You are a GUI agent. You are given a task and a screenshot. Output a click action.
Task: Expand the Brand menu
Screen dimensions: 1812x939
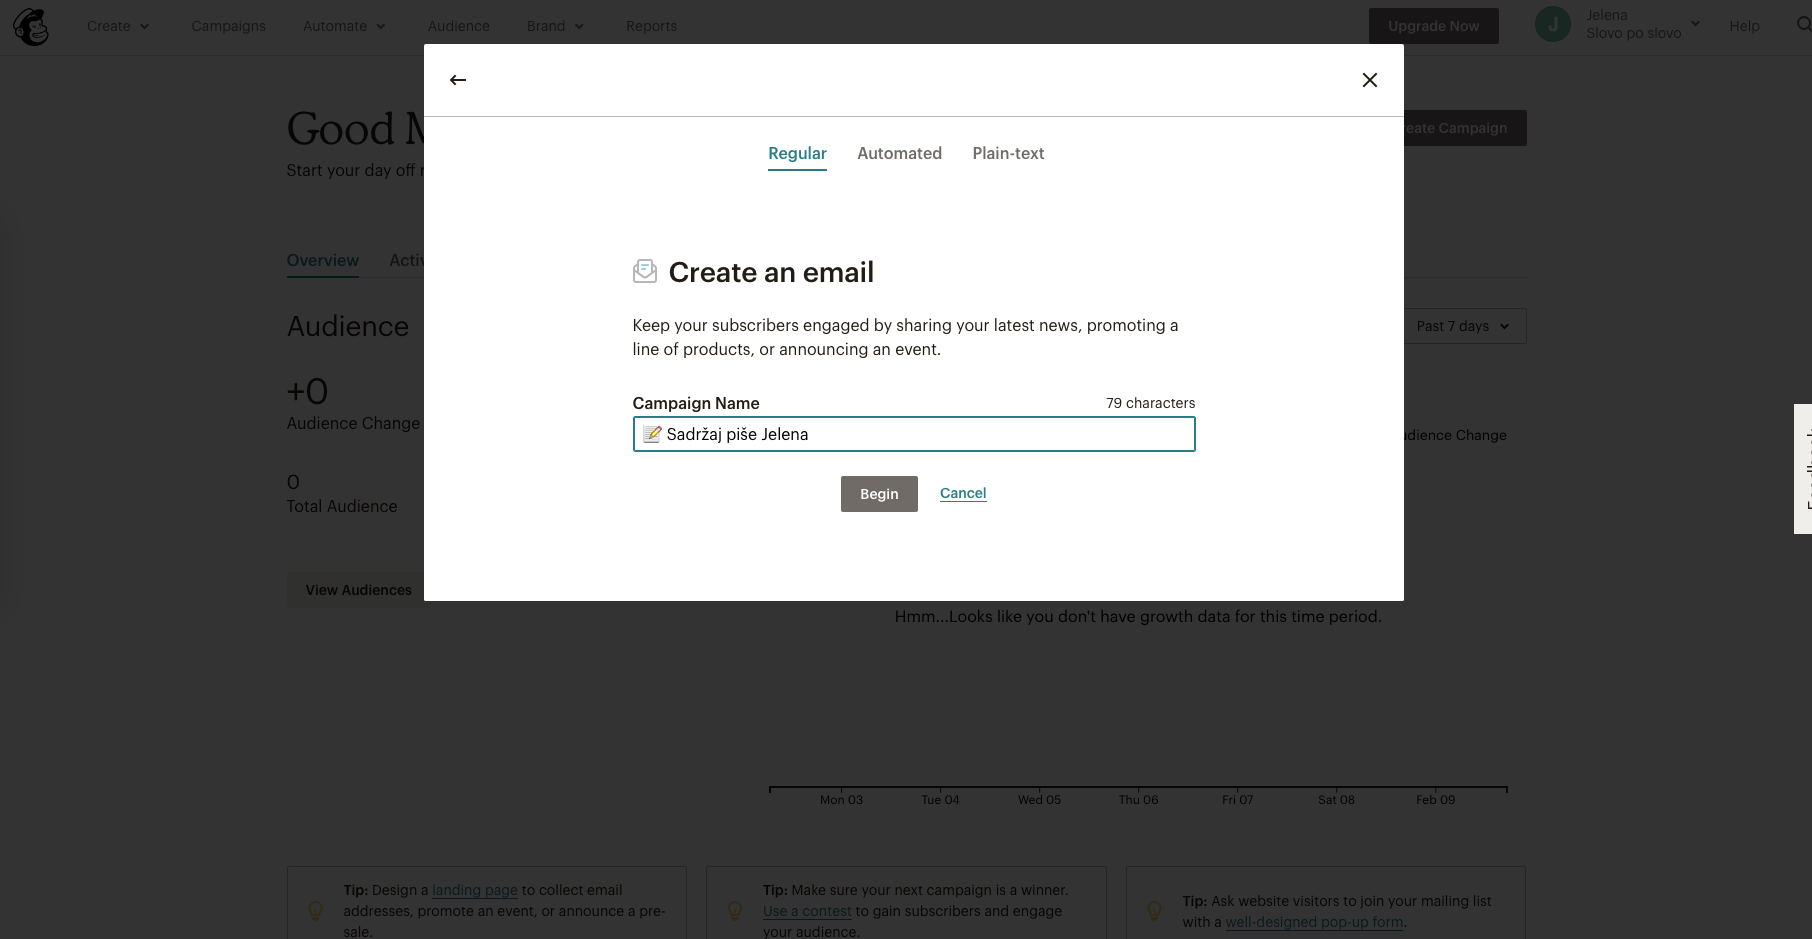pos(555,26)
